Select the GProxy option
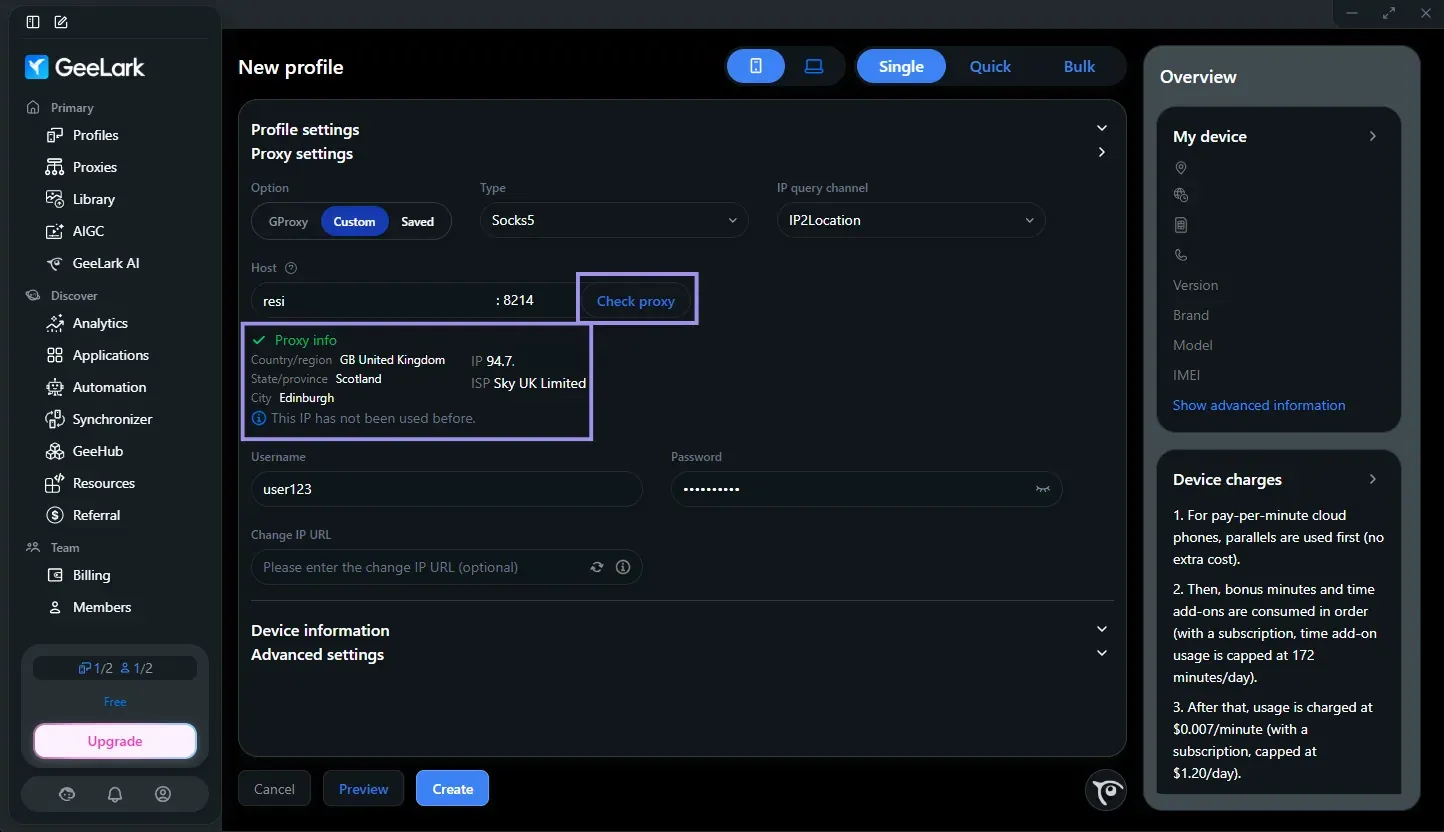Viewport: 1444px width, 832px height. coord(288,222)
